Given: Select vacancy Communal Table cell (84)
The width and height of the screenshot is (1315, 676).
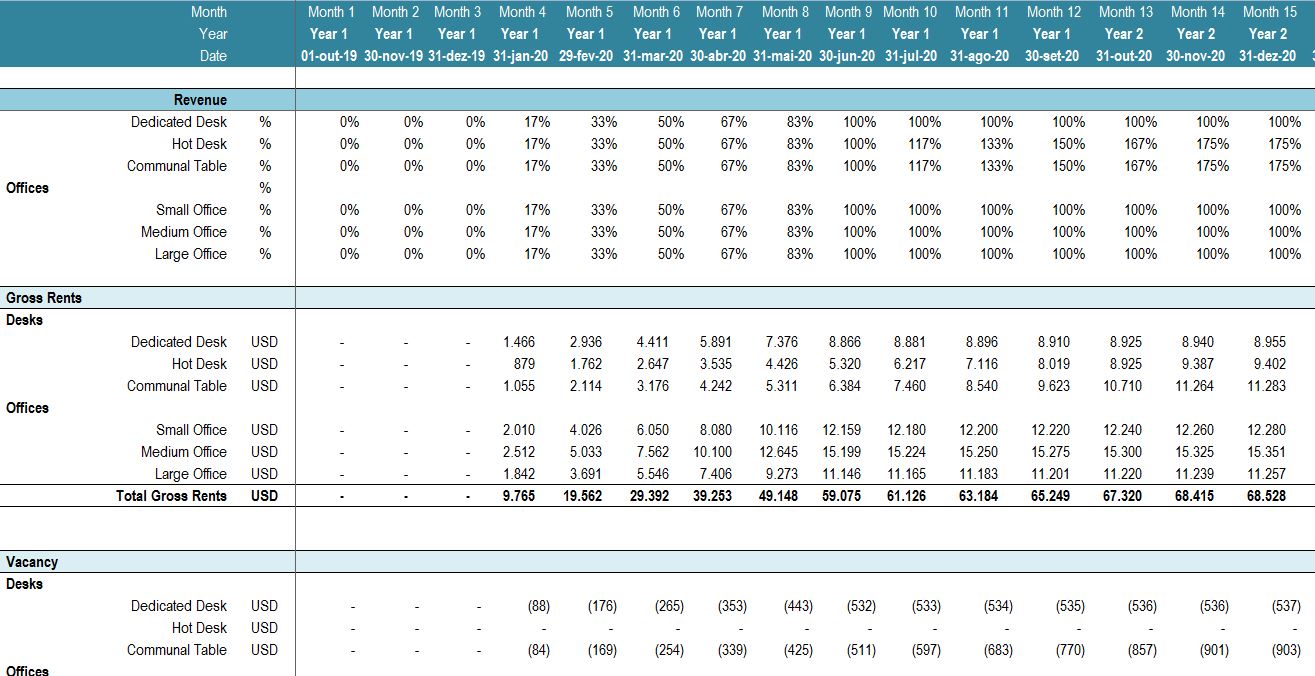Looking at the screenshot, I should [x=538, y=650].
